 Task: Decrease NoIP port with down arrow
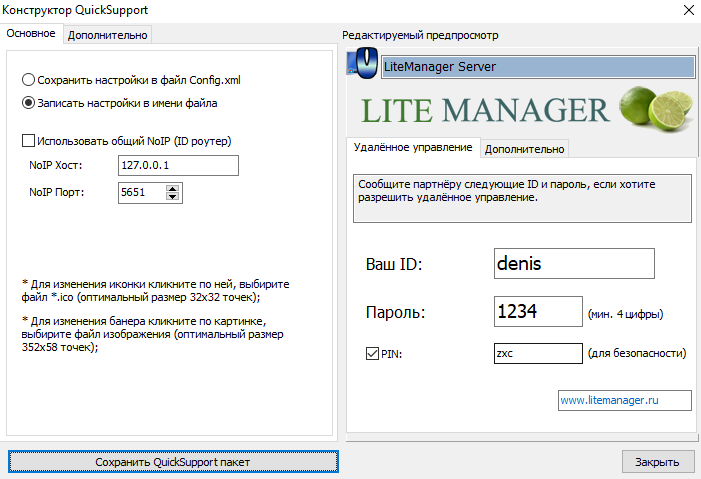[173, 196]
